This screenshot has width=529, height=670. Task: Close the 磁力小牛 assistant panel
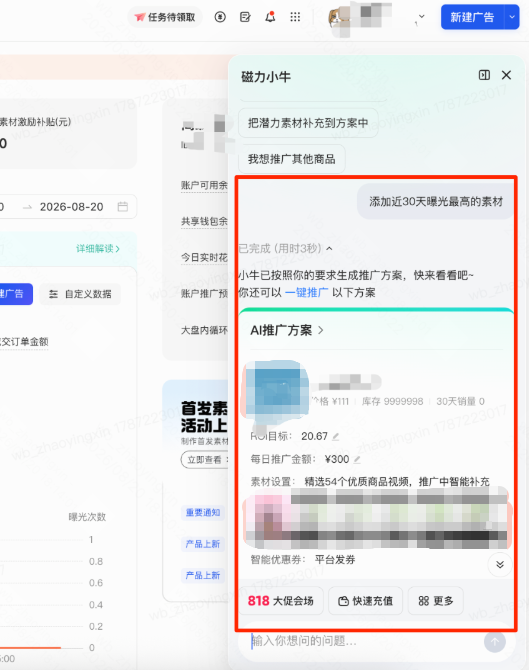[x=506, y=75]
